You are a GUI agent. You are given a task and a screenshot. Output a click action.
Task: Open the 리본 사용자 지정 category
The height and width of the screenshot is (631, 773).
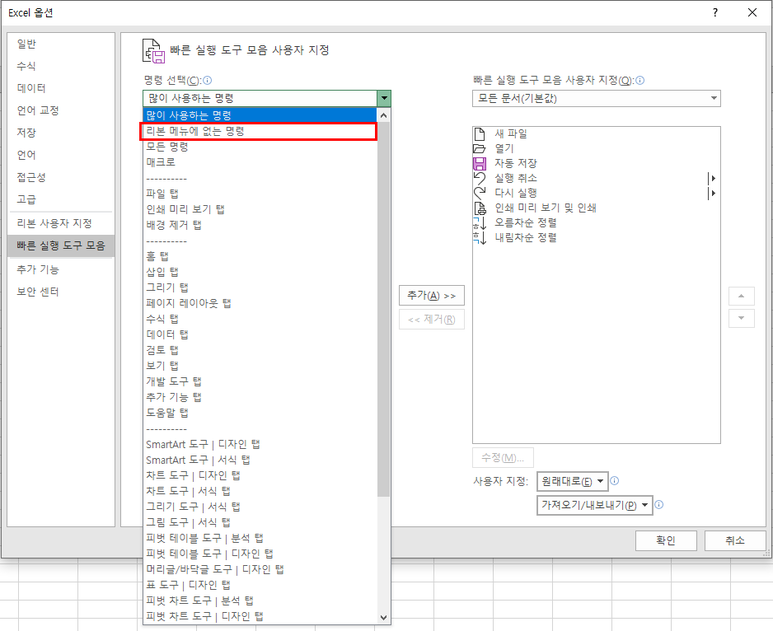tap(61, 223)
